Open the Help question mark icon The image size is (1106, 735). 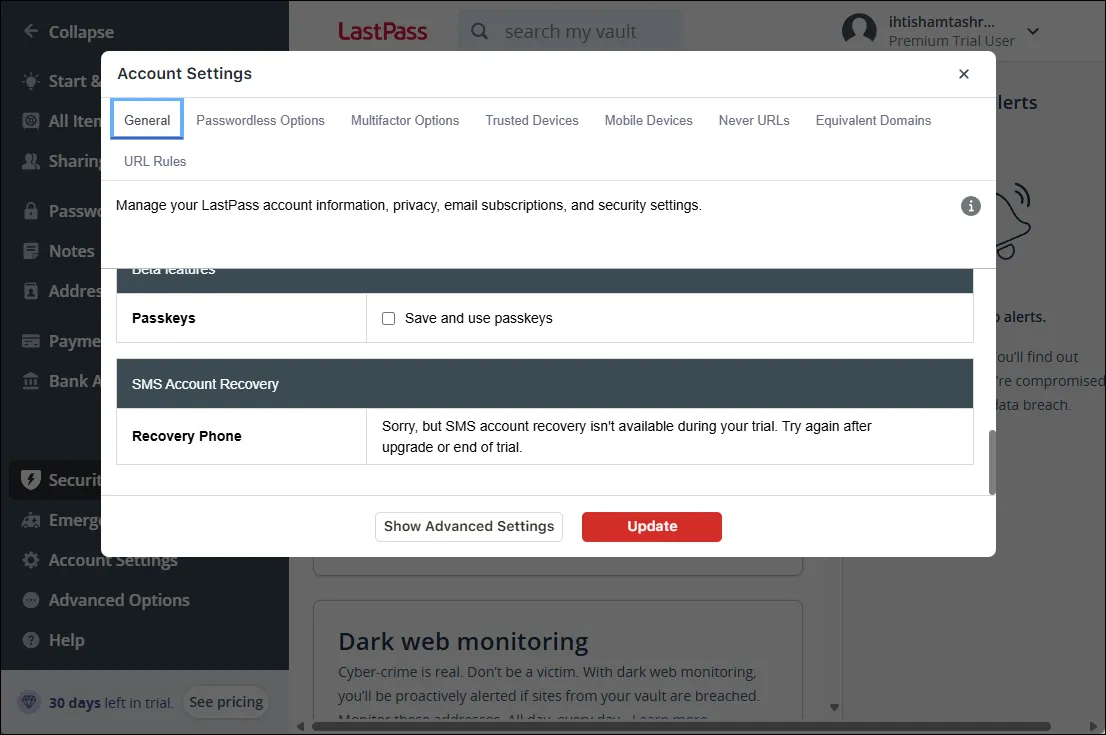point(30,640)
